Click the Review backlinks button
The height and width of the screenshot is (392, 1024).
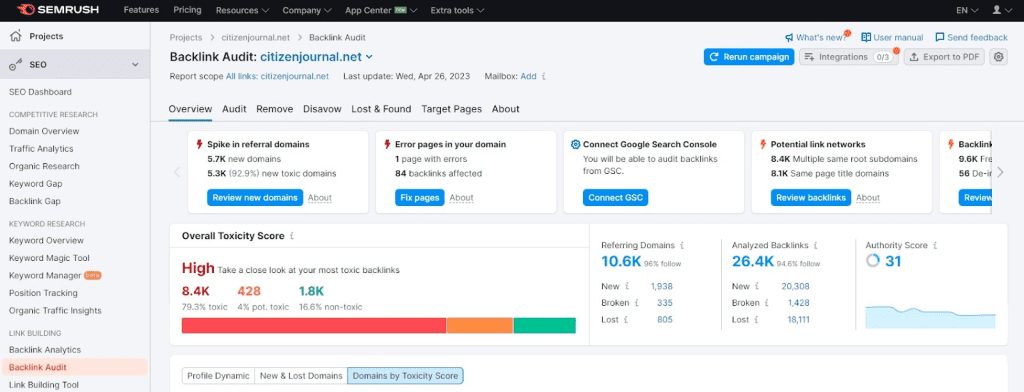[x=810, y=197]
